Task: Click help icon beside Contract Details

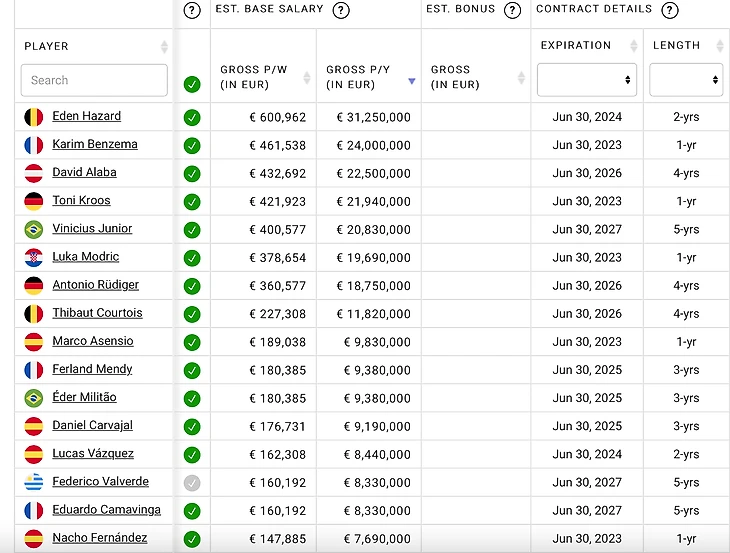Action: pyautogui.click(x=670, y=10)
